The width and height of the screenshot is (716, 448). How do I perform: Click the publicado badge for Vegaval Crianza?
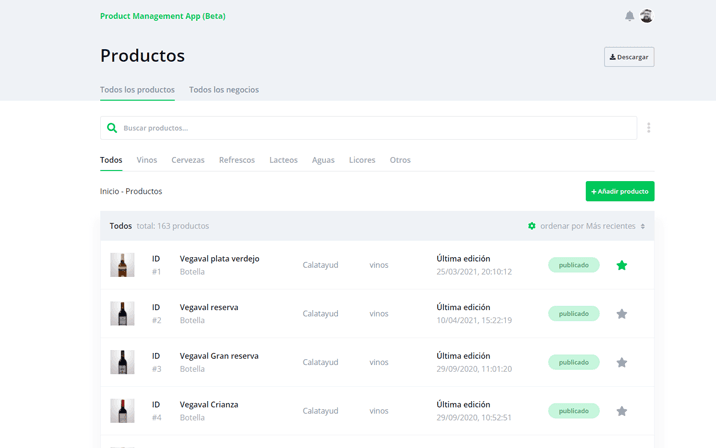pyautogui.click(x=574, y=411)
